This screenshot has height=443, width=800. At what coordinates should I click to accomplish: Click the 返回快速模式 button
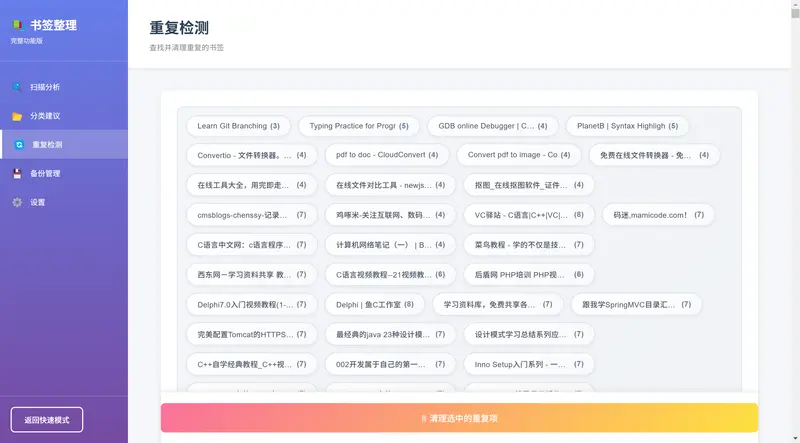click(x=46, y=420)
